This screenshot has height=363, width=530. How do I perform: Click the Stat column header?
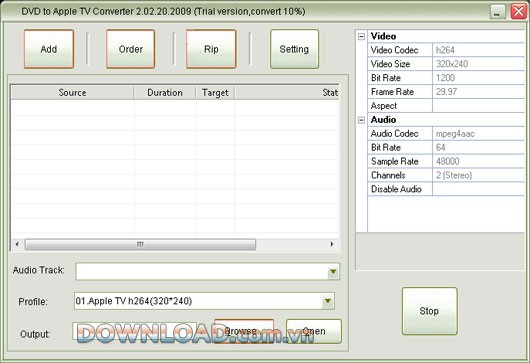coord(287,93)
